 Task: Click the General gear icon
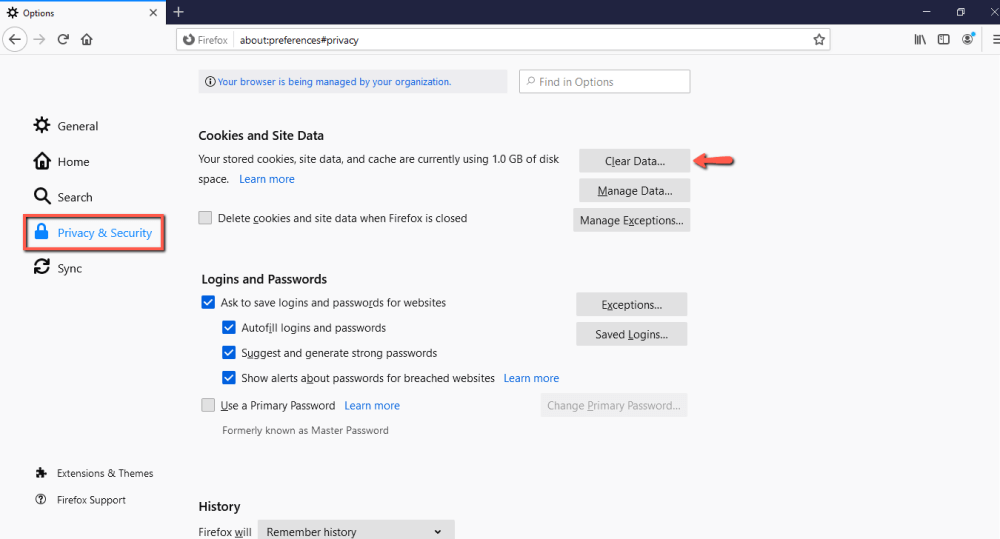(41, 125)
